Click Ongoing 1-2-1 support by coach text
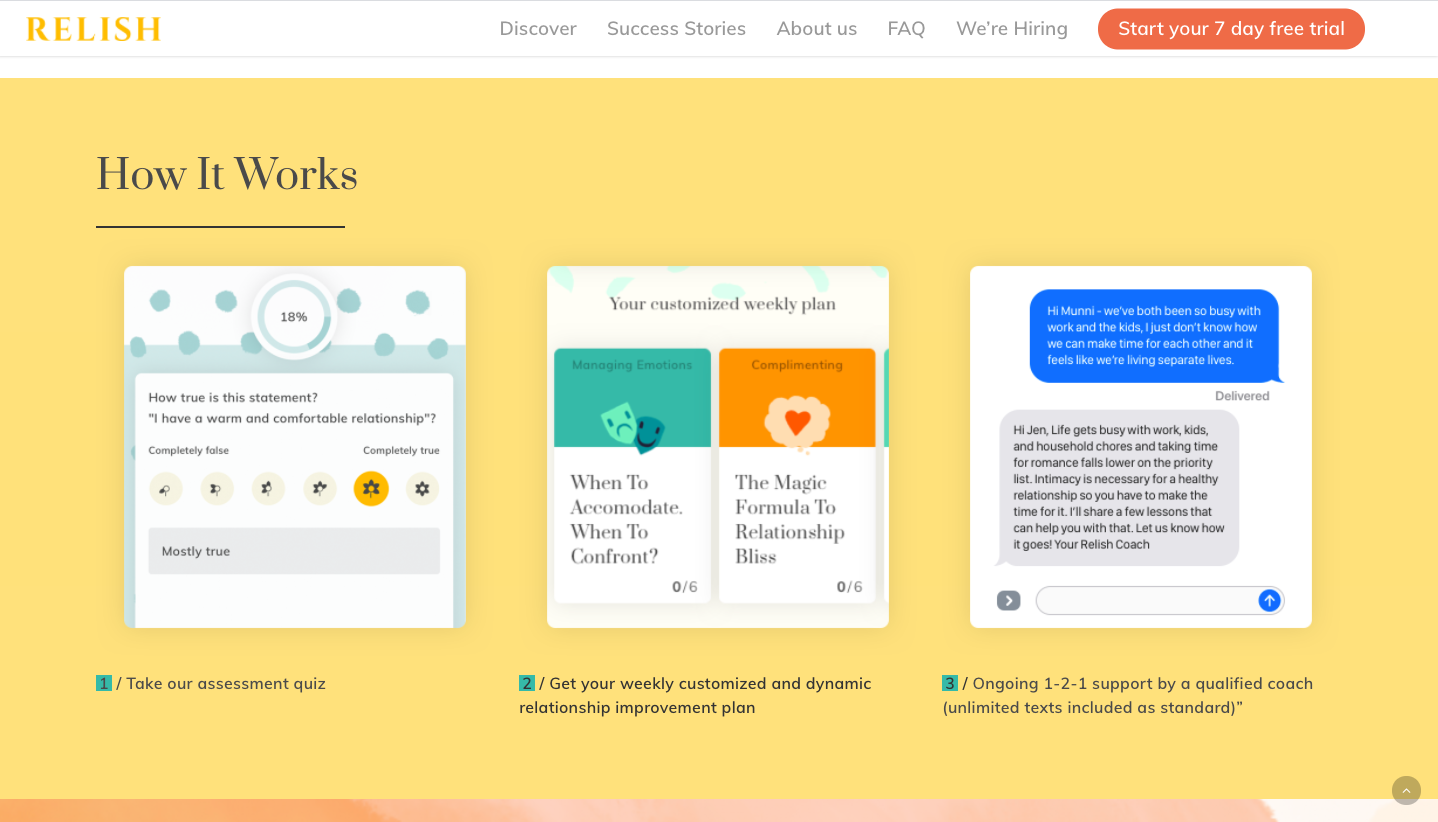 click(1128, 695)
